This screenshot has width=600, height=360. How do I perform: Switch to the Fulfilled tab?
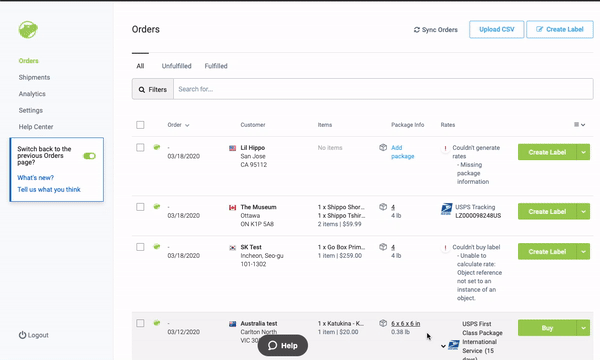click(x=216, y=66)
